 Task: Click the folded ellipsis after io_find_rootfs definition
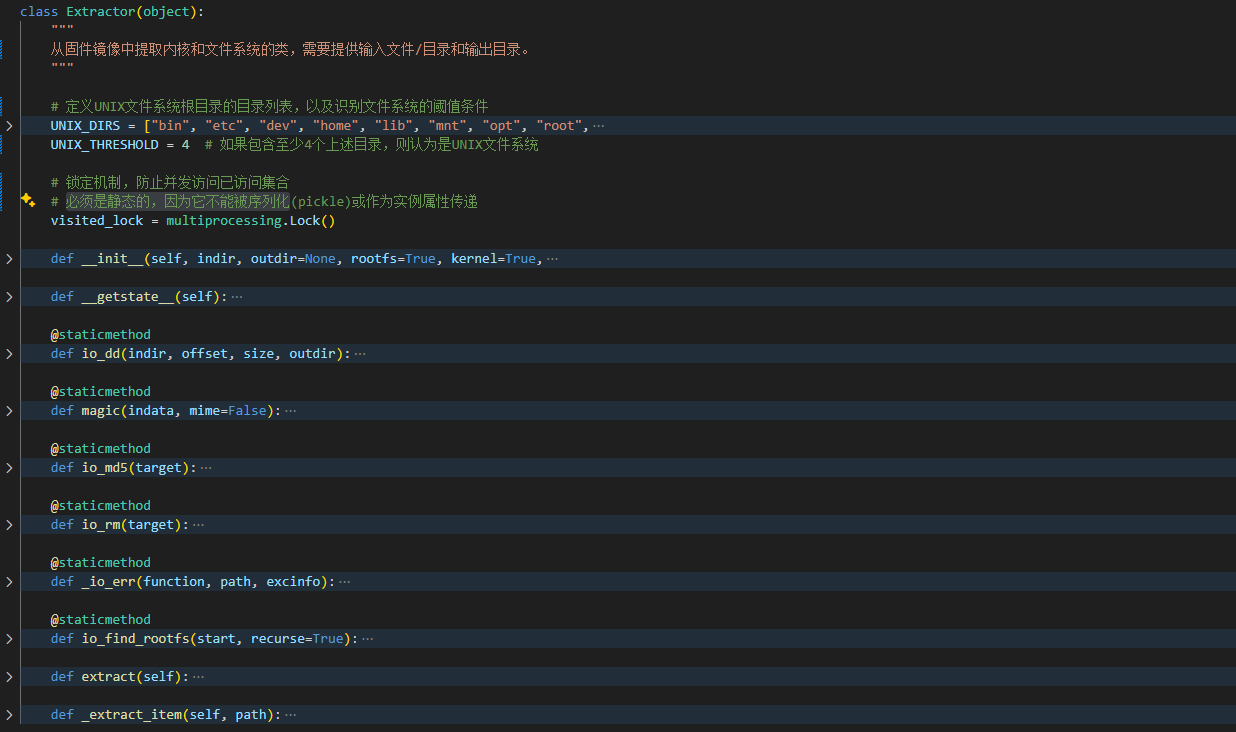(x=367, y=639)
